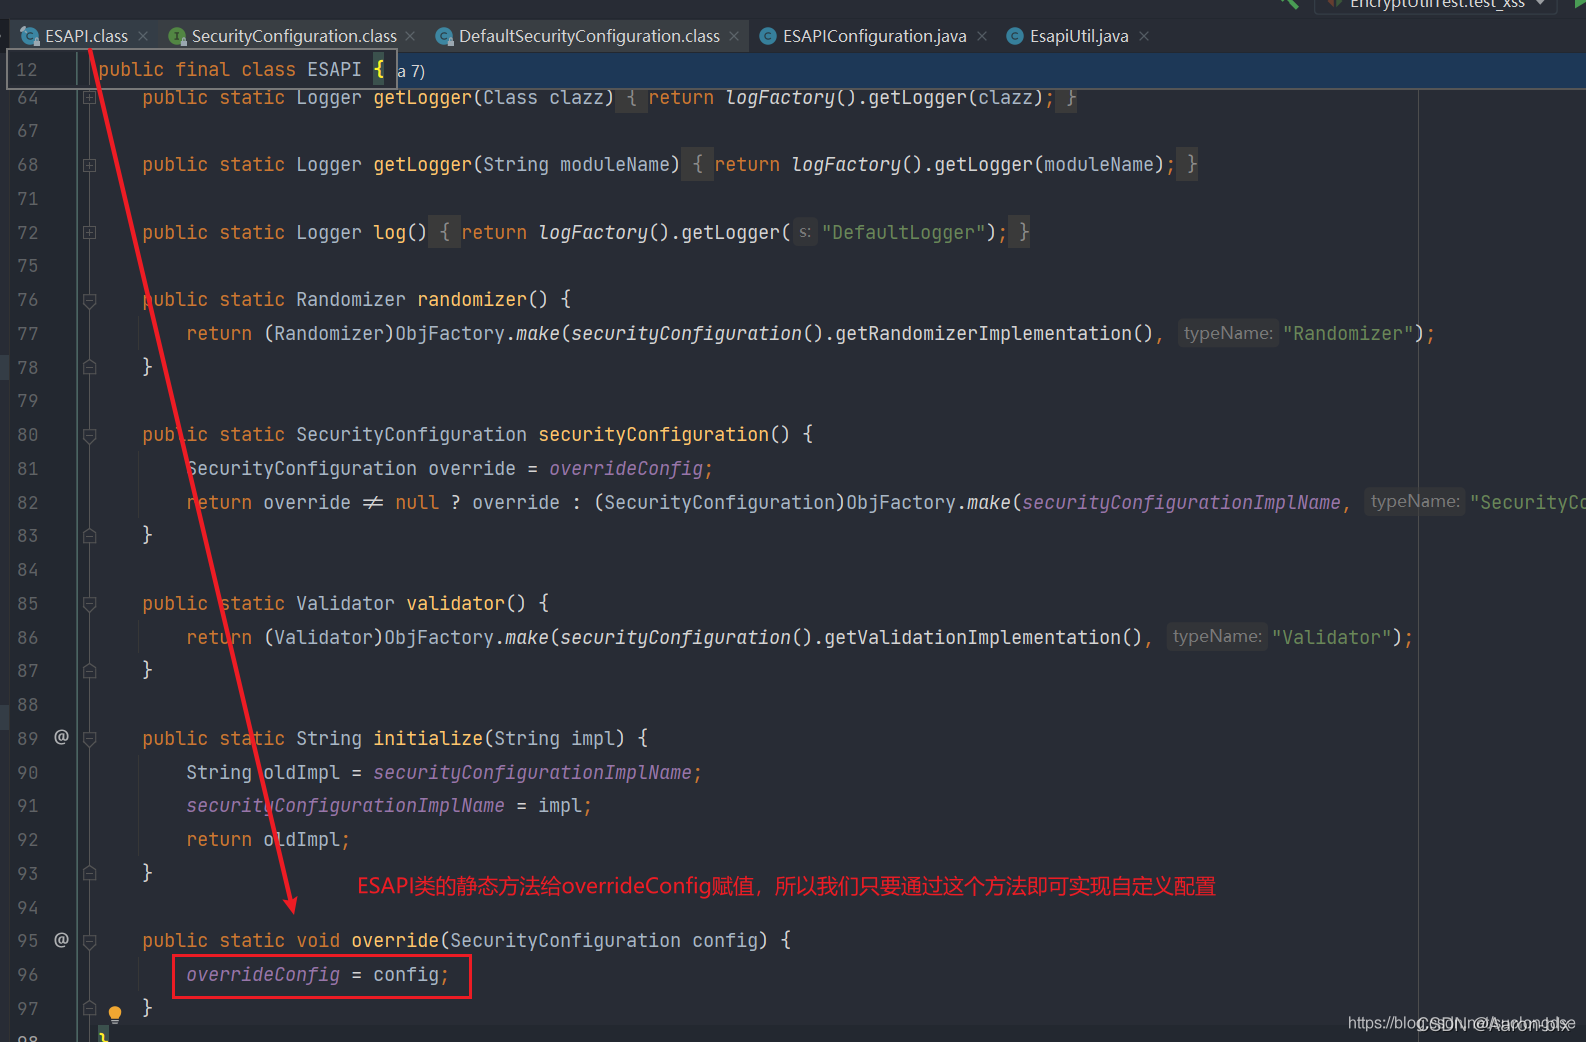Collapse the randomizer() method on line 76
This screenshot has width=1586, height=1042.
click(89, 300)
